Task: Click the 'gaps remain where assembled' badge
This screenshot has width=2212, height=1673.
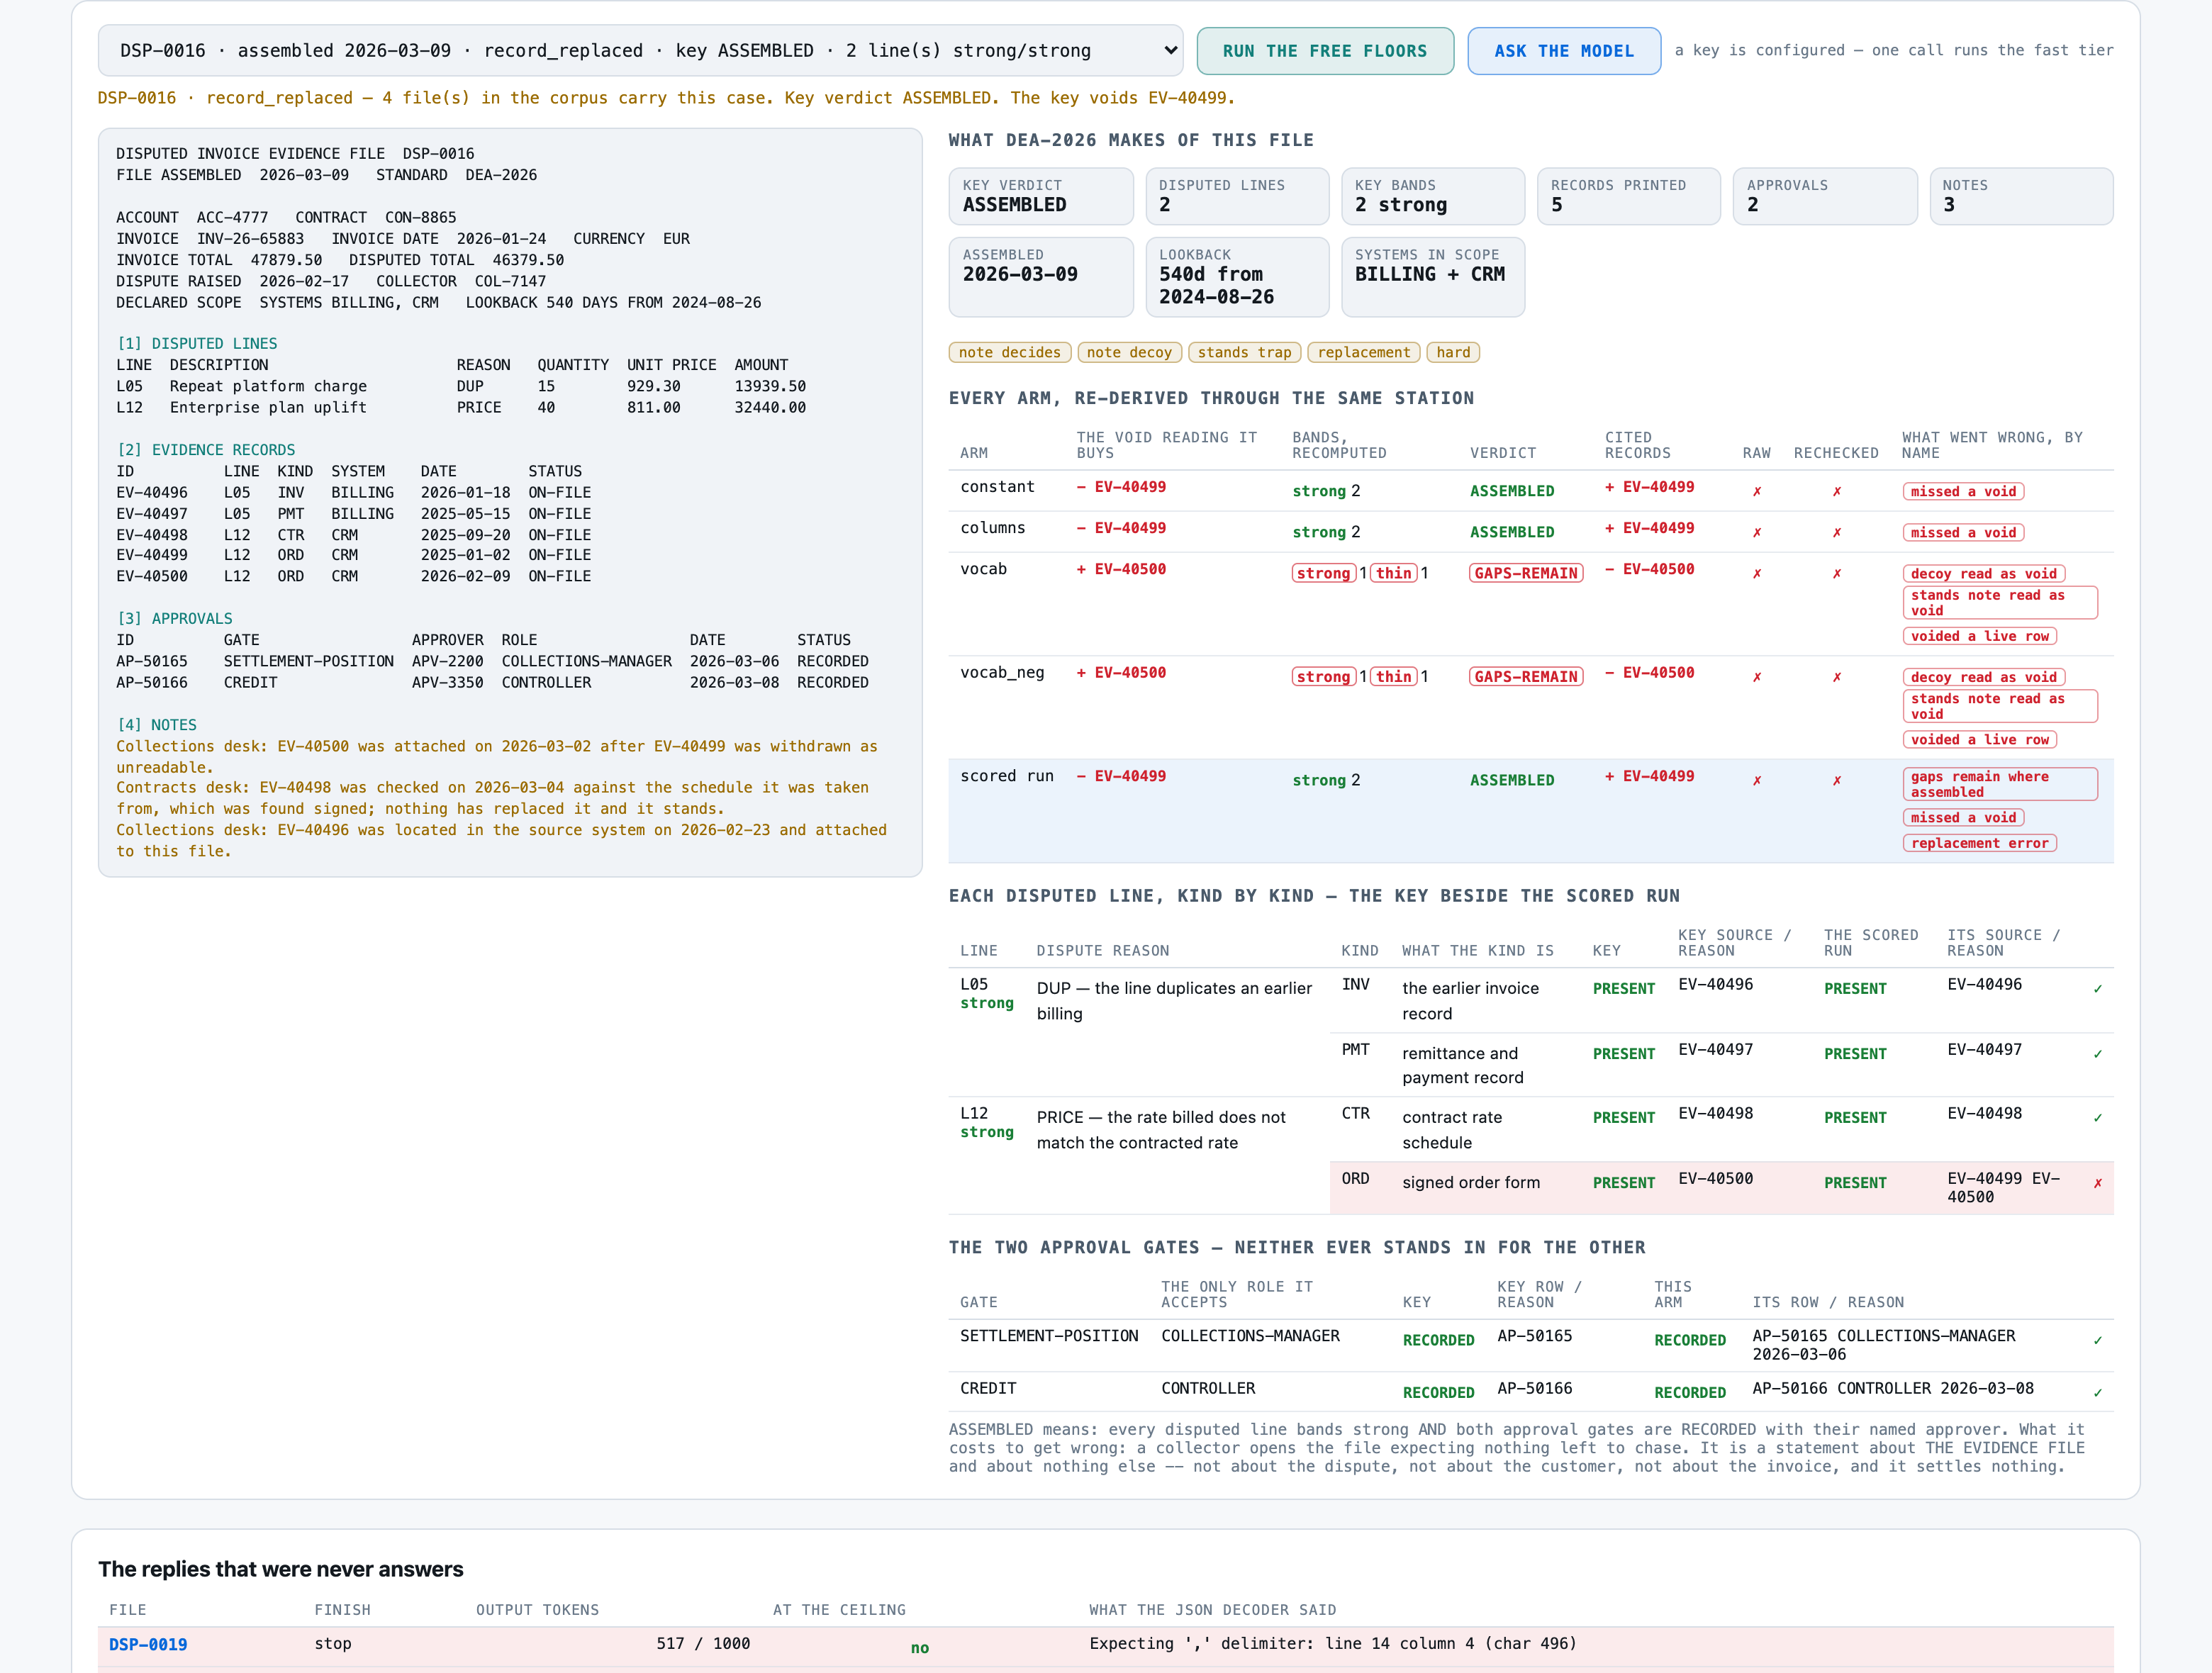Action: [x=1999, y=784]
